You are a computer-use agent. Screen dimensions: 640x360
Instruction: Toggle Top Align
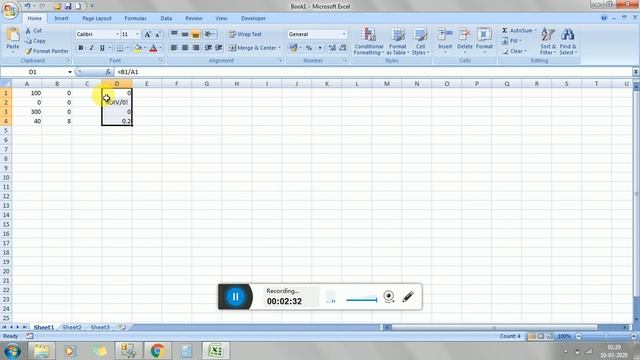point(174,34)
